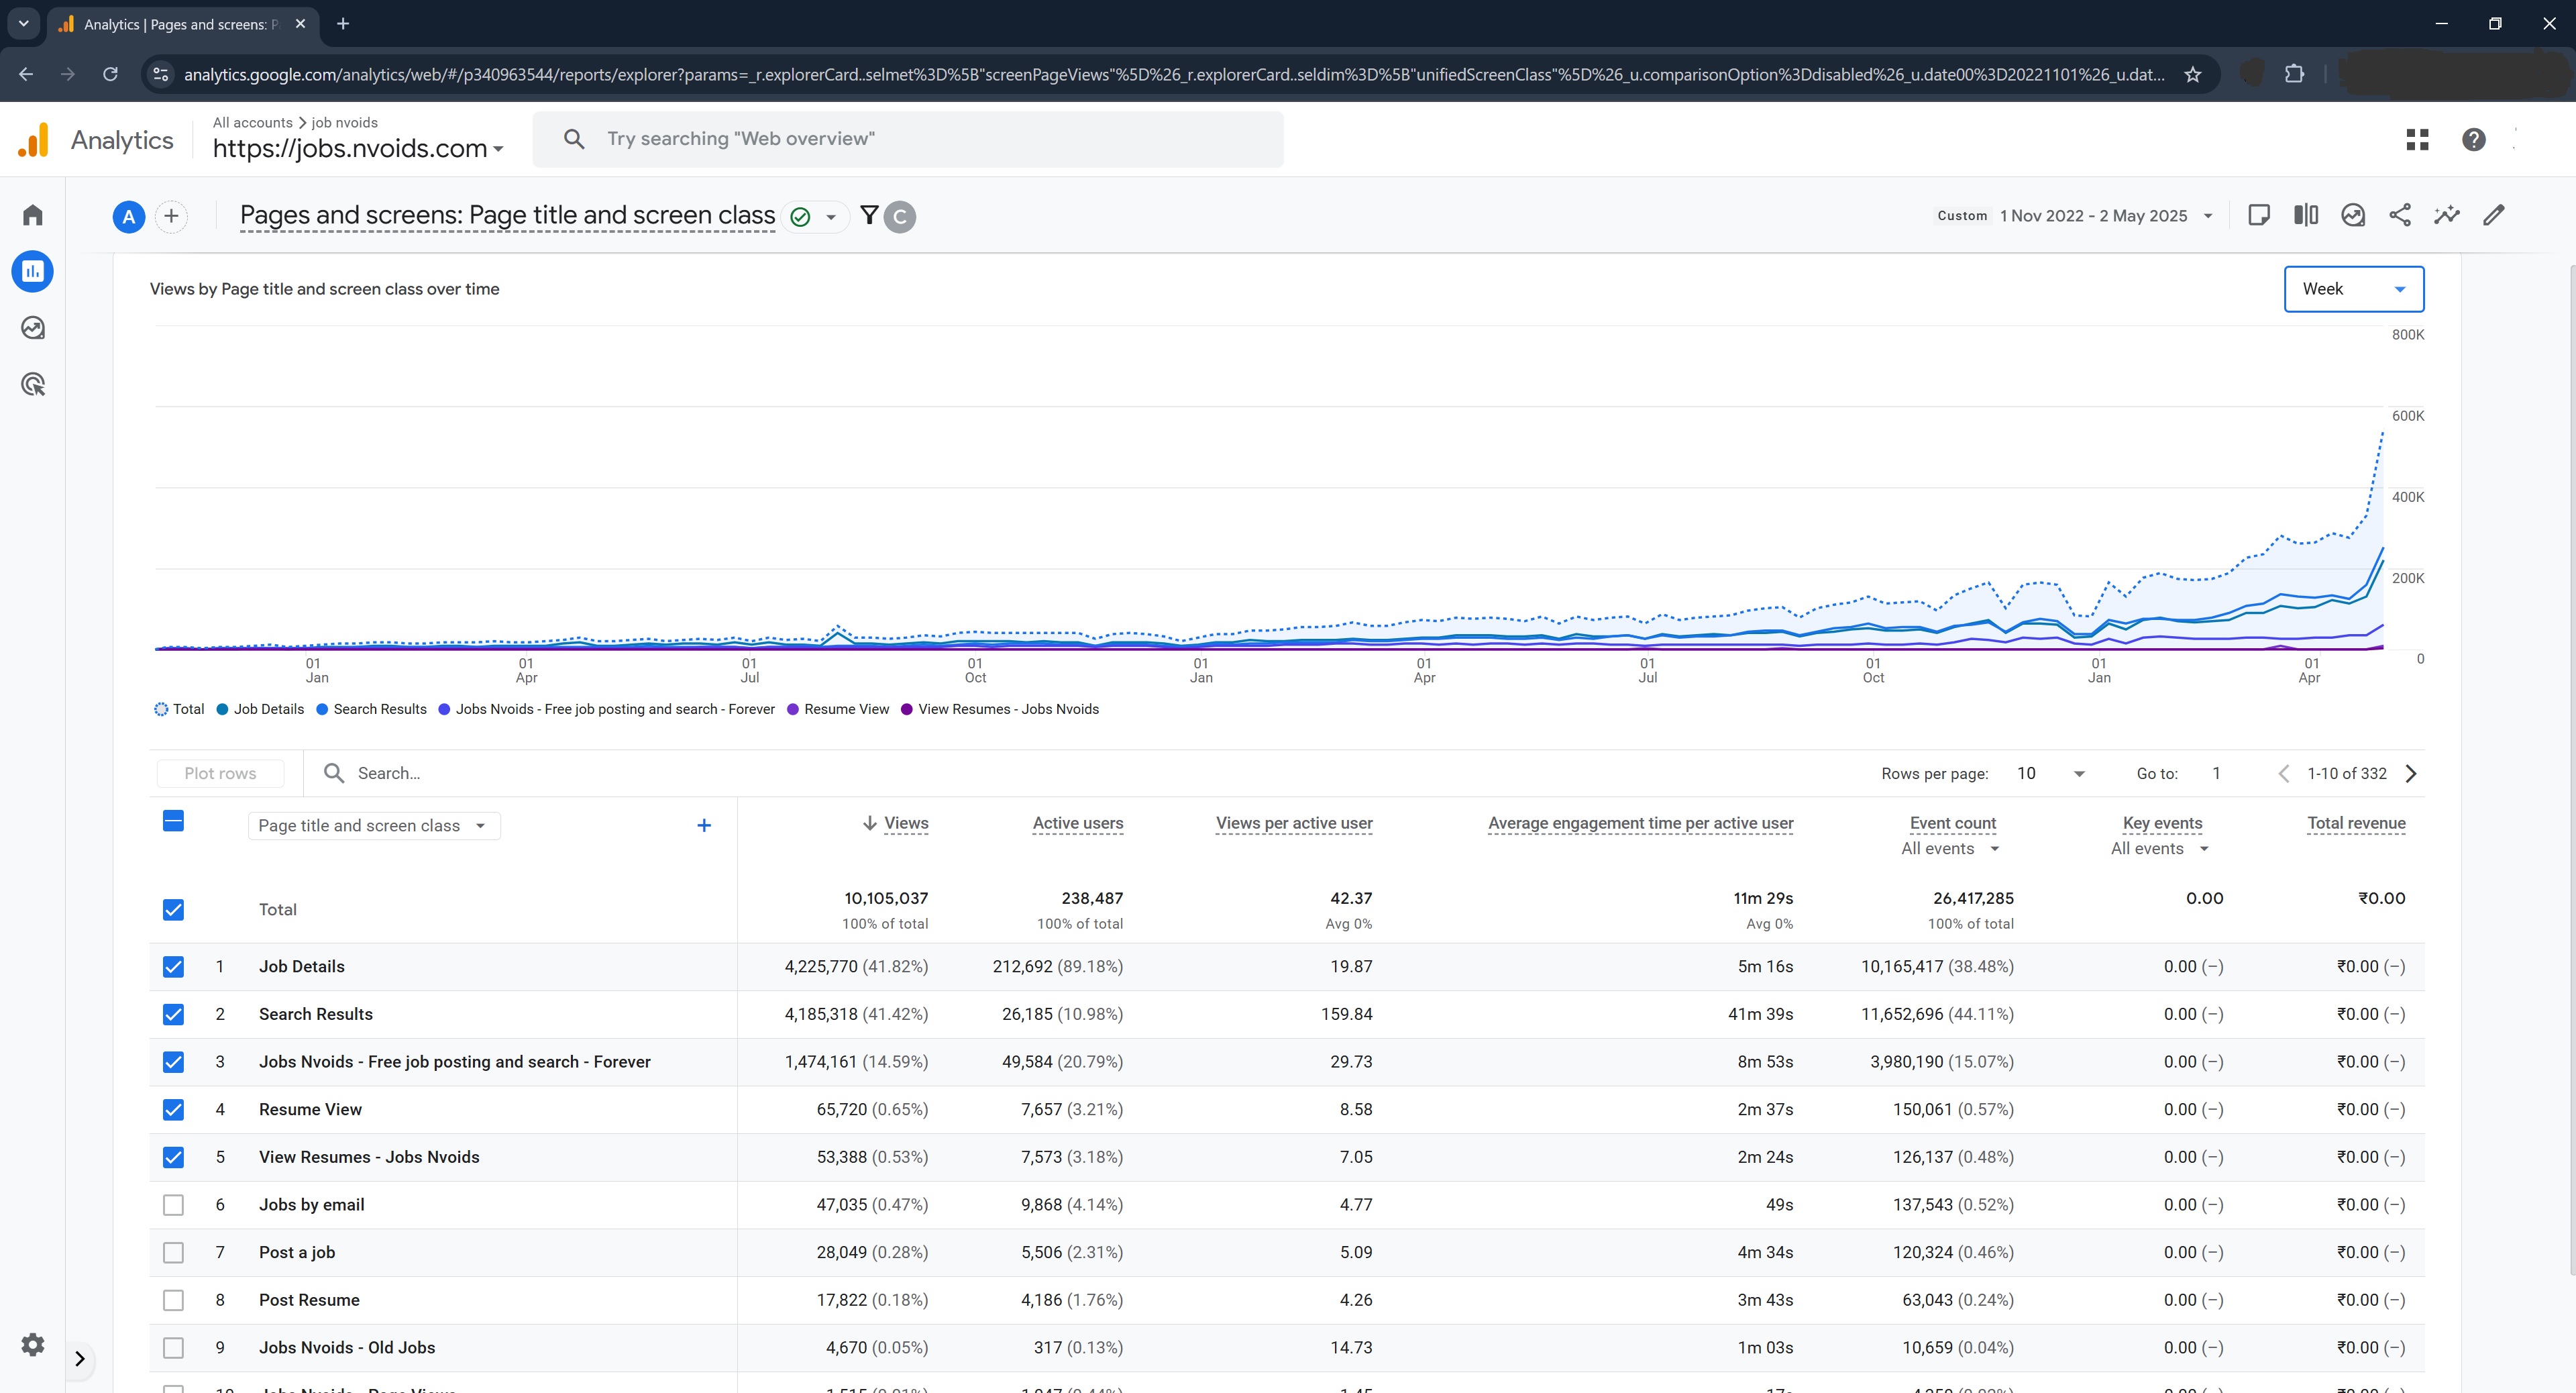2576x1393 pixels.
Task: Sort by Total revenue column header
Action: (x=2356, y=823)
